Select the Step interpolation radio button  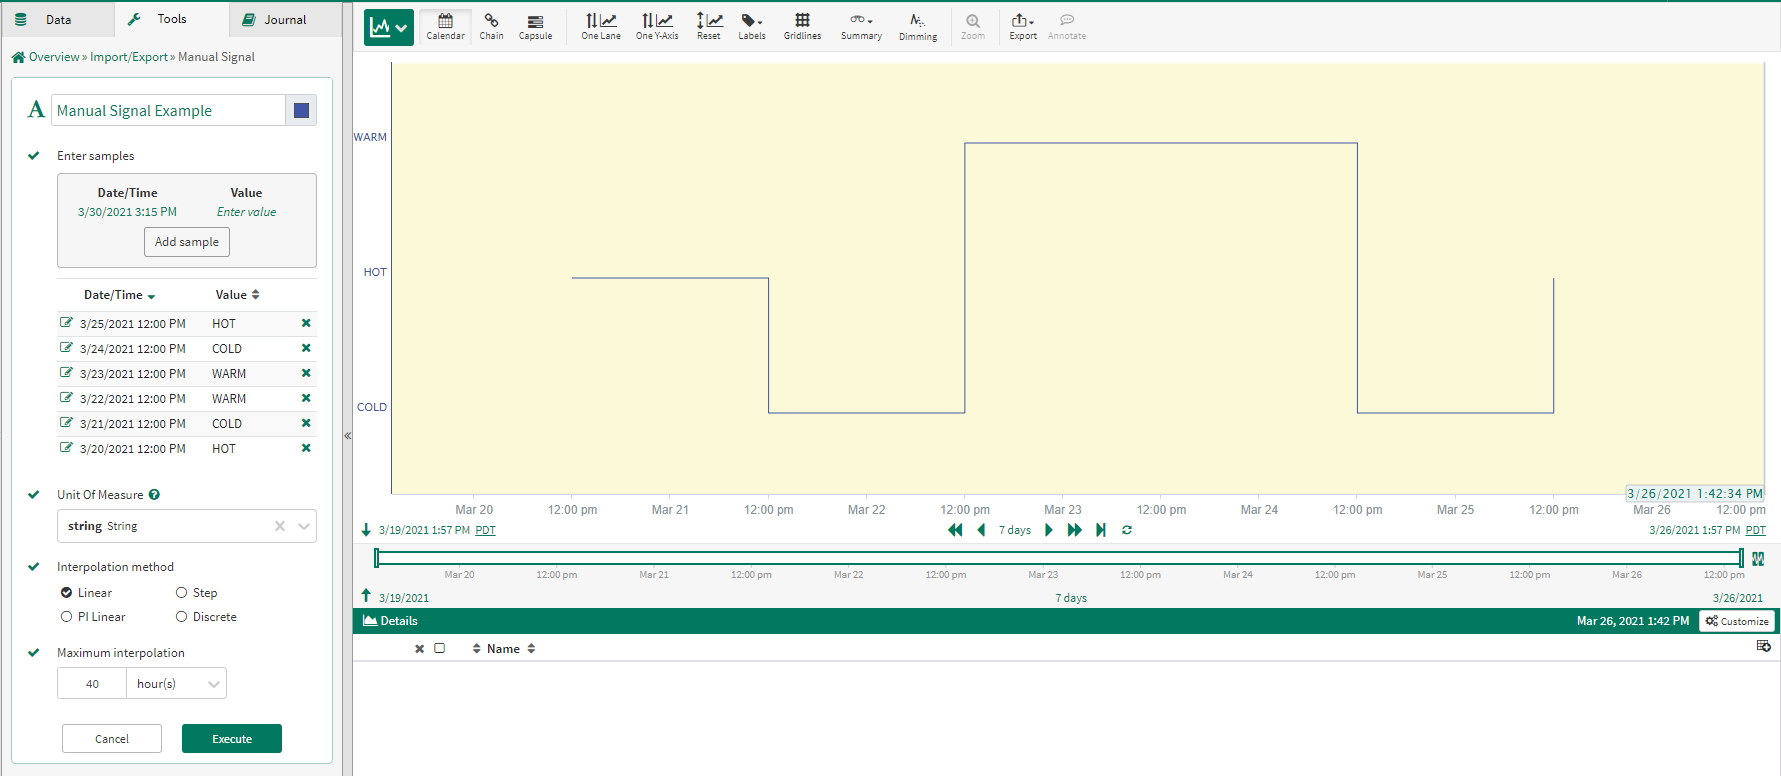click(x=182, y=593)
